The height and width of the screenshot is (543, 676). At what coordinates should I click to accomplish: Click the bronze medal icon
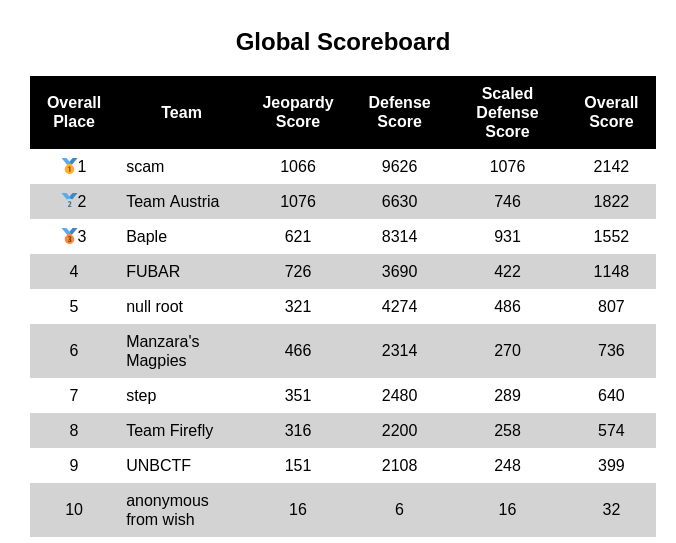(69, 236)
